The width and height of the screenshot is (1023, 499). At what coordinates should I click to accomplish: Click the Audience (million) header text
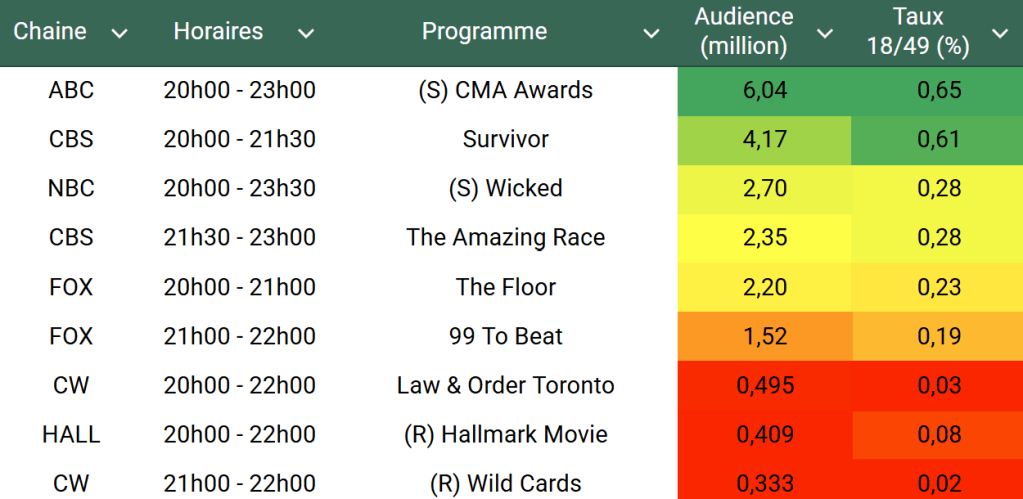[744, 31]
